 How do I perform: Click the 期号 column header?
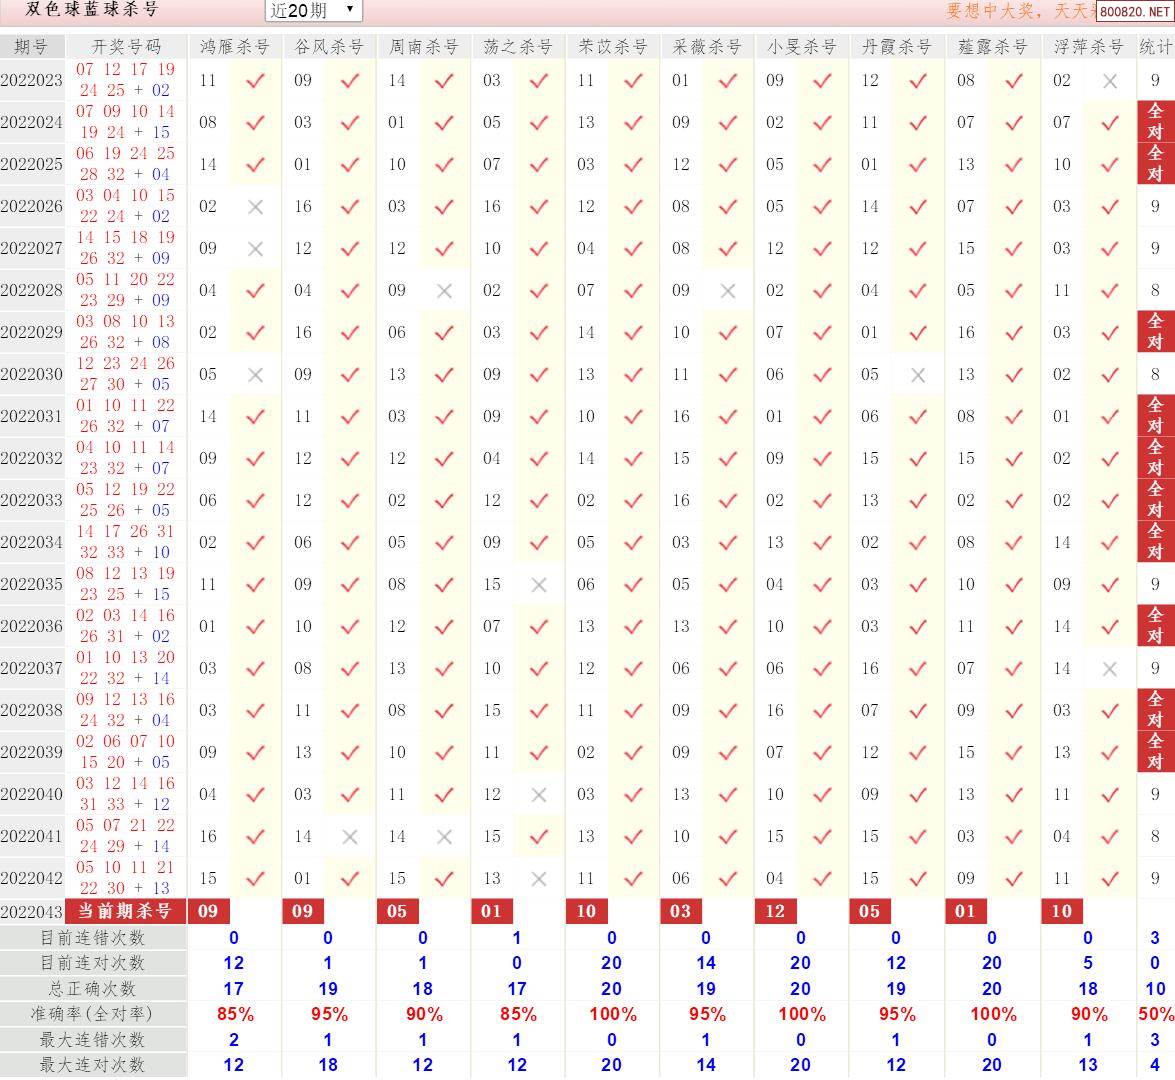click(x=31, y=46)
